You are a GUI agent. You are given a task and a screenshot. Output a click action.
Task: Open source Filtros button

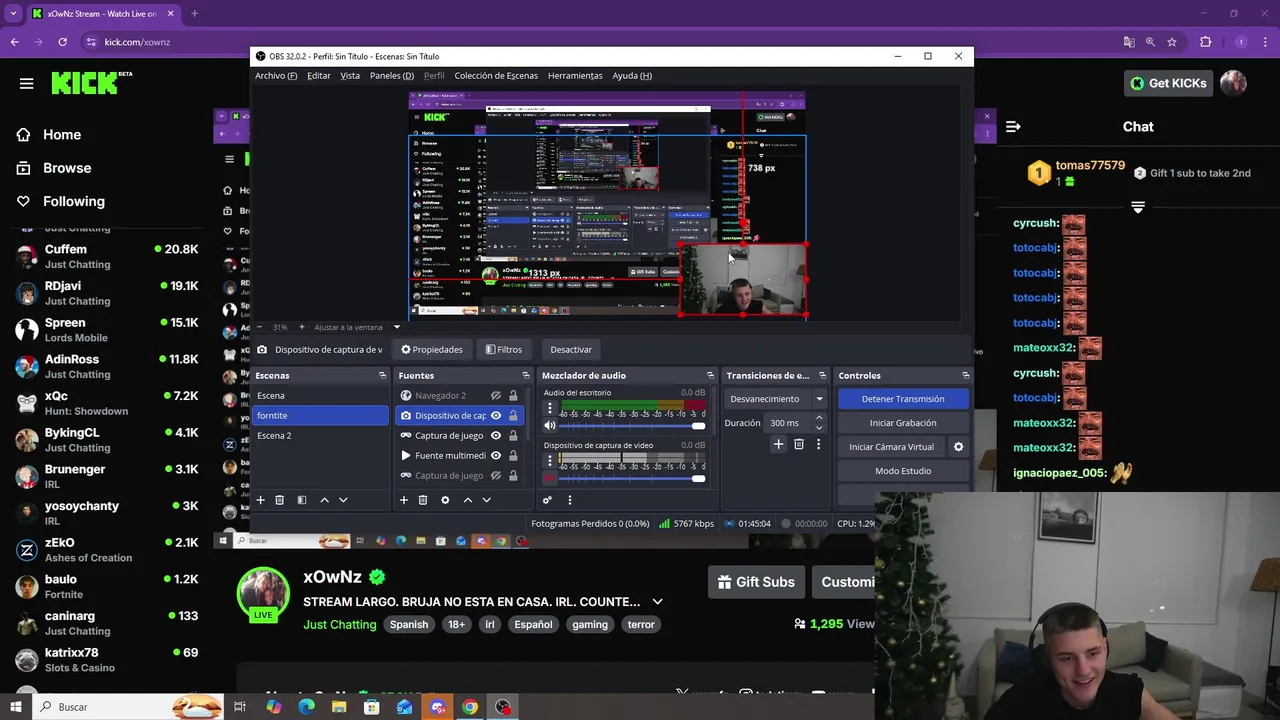point(504,349)
